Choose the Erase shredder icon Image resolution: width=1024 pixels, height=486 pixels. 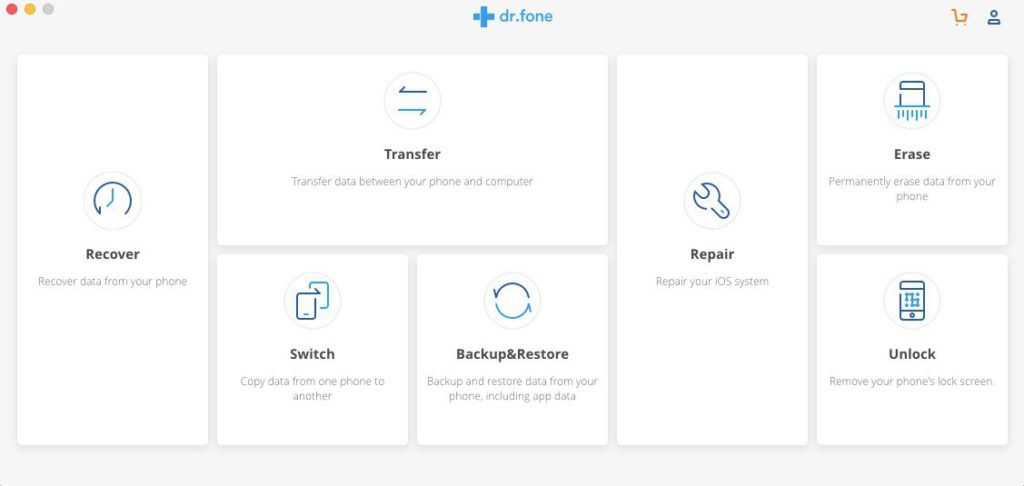pos(912,101)
